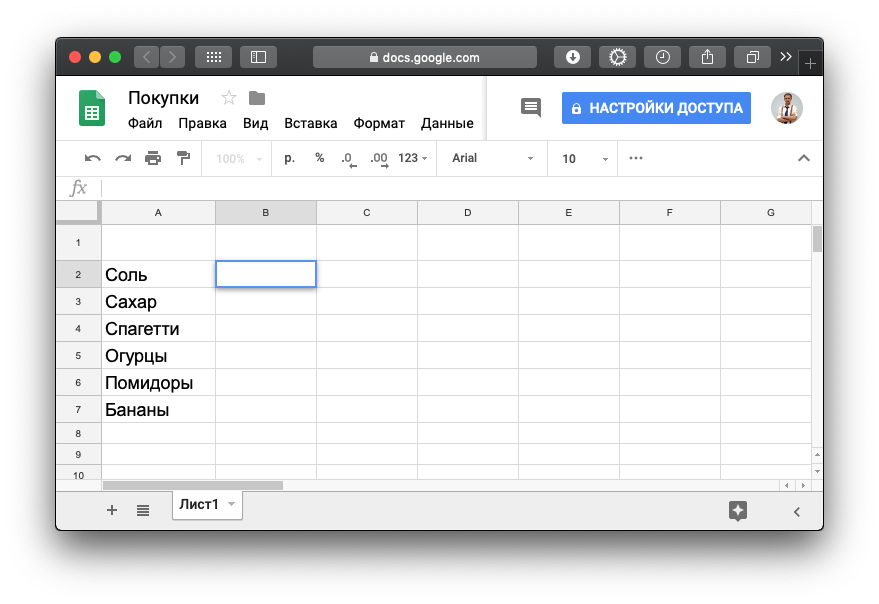Increase decimal places

tap(377, 158)
